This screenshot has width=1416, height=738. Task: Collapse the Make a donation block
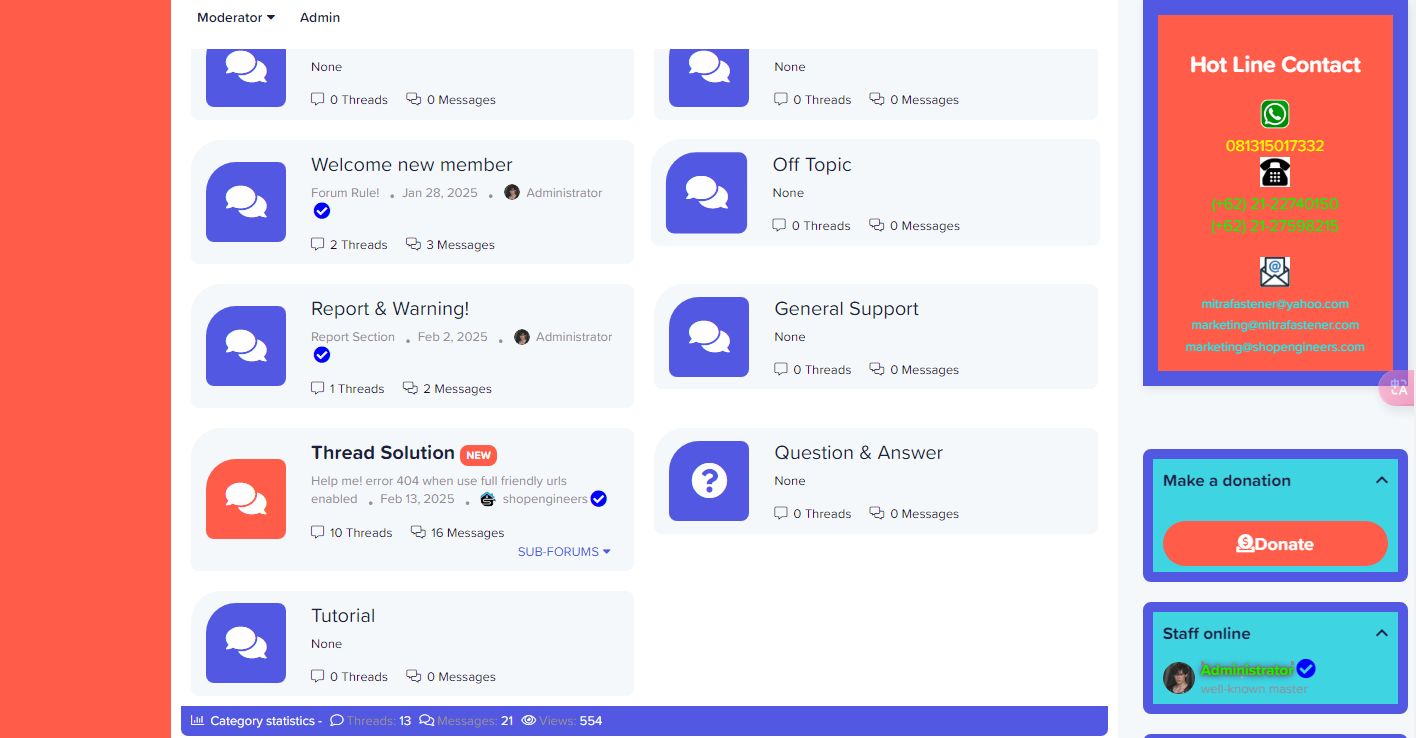point(1381,481)
